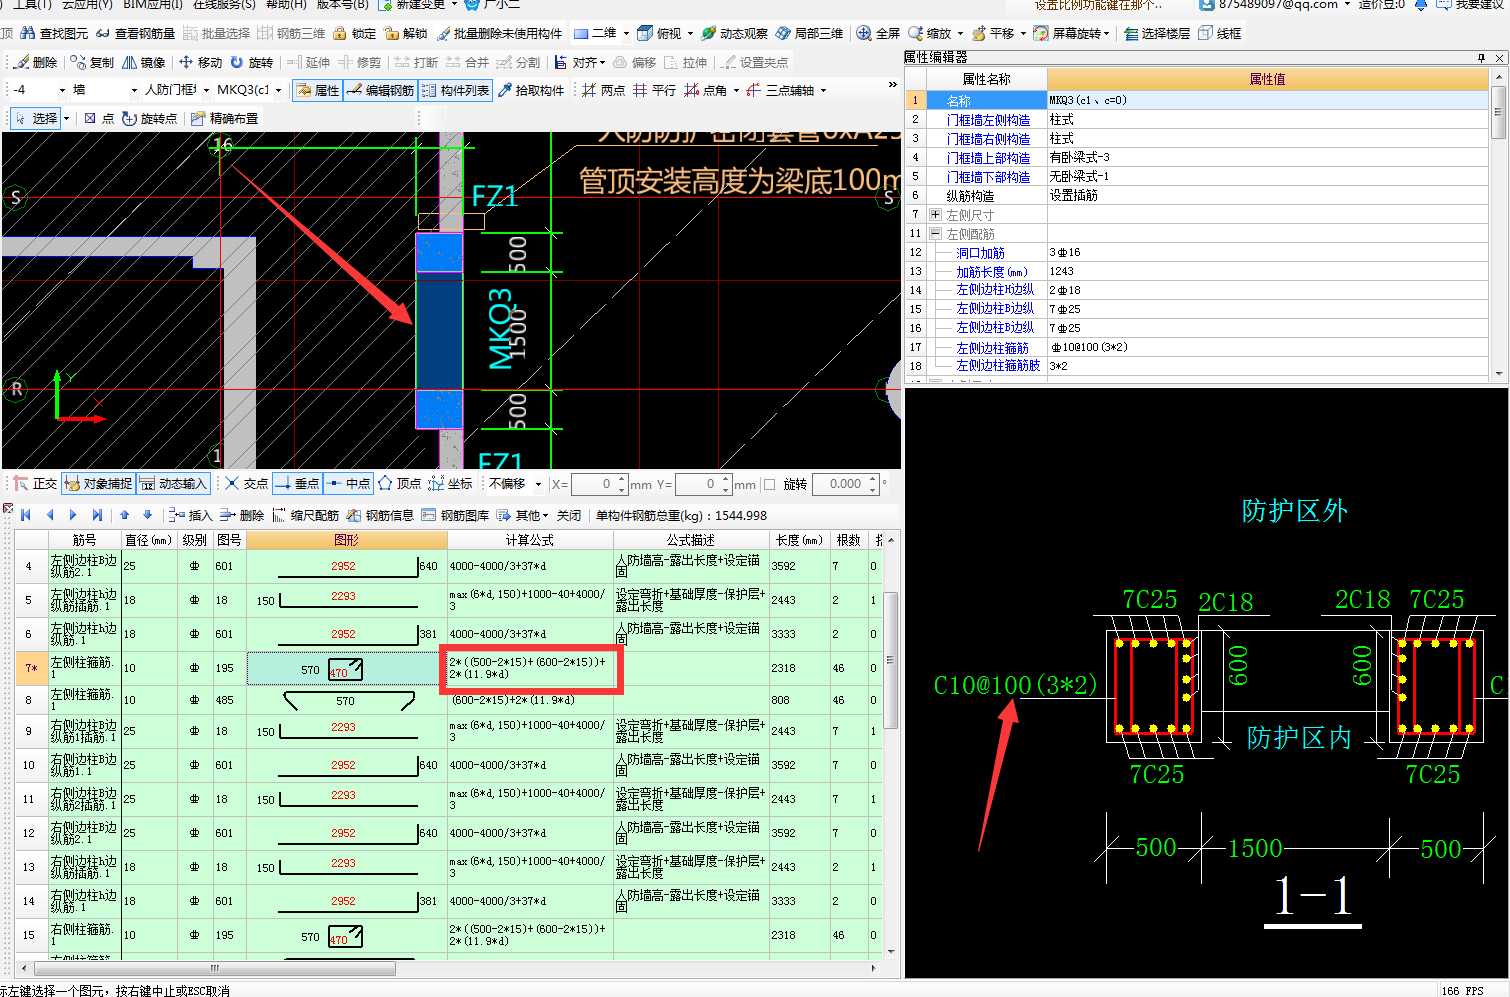This screenshot has width=1510, height=997.
Task: Choose the 点 point placement tool
Action: tap(99, 118)
